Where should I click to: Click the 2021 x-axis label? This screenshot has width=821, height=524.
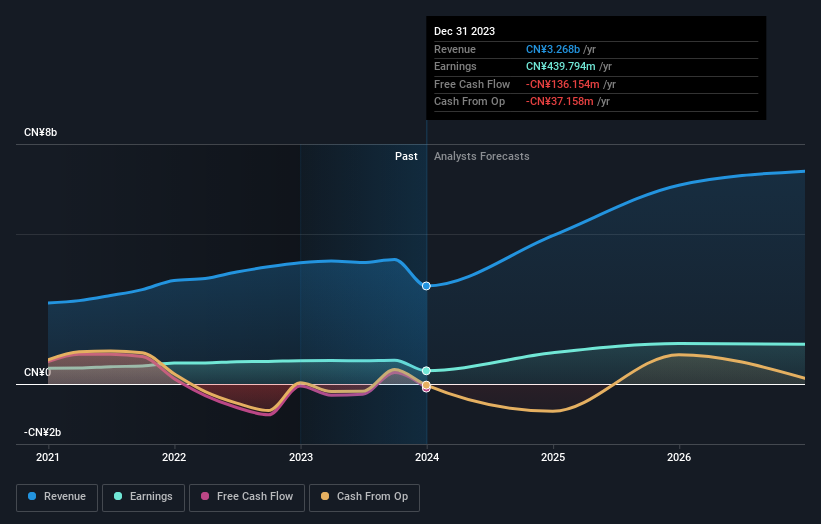pyautogui.click(x=48, y=457)
